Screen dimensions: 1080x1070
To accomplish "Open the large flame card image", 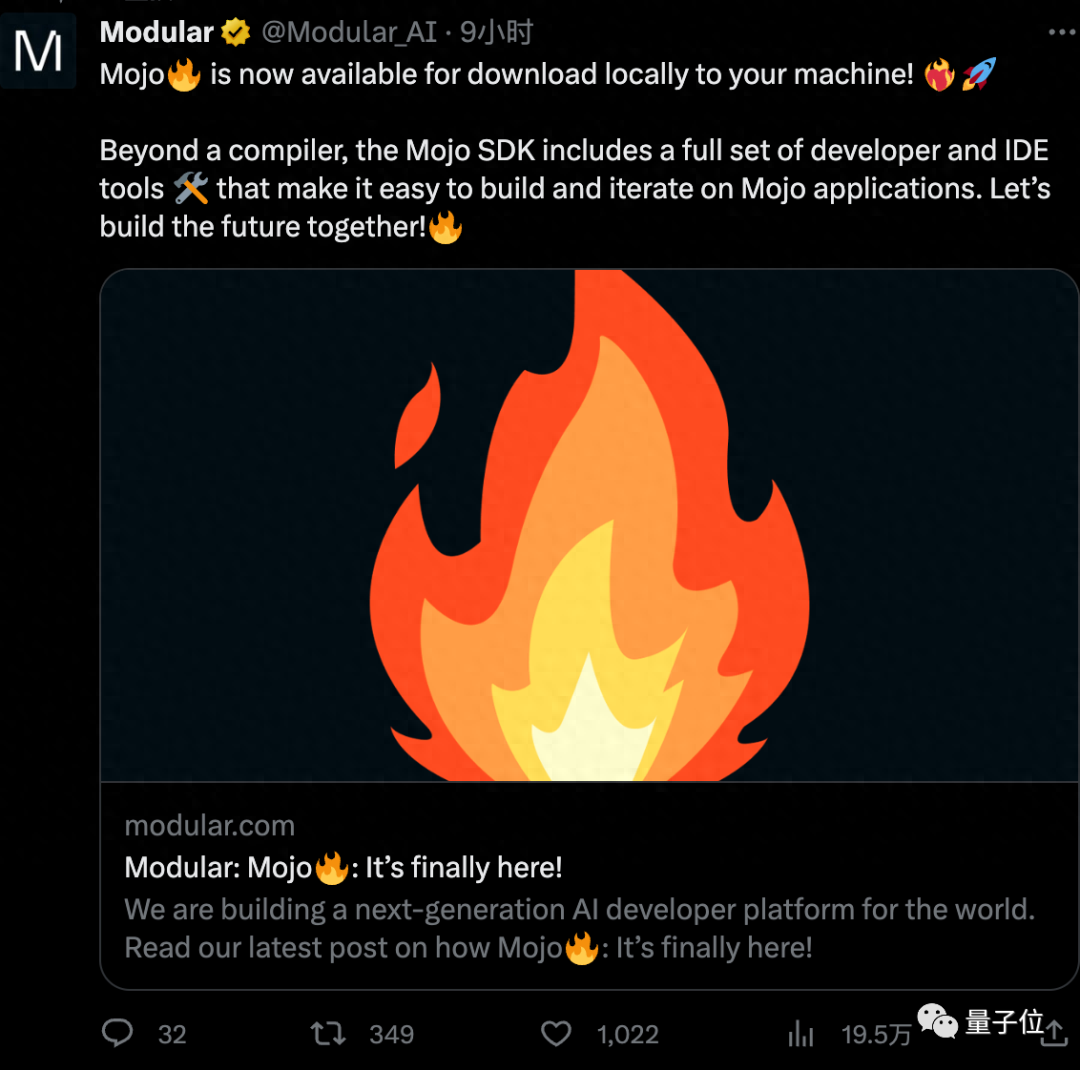I will [x=589, y=525].
